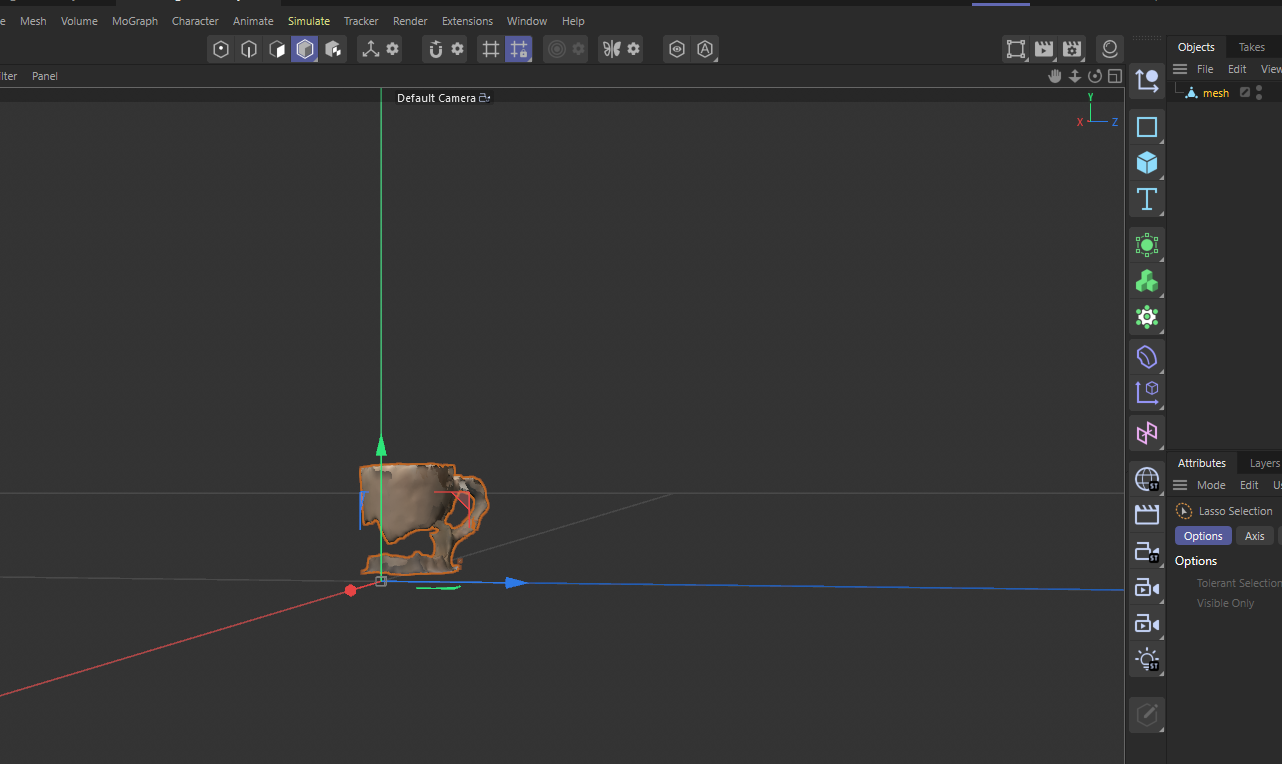Click the Axis button in the Attributes panel

(1254, 535)
